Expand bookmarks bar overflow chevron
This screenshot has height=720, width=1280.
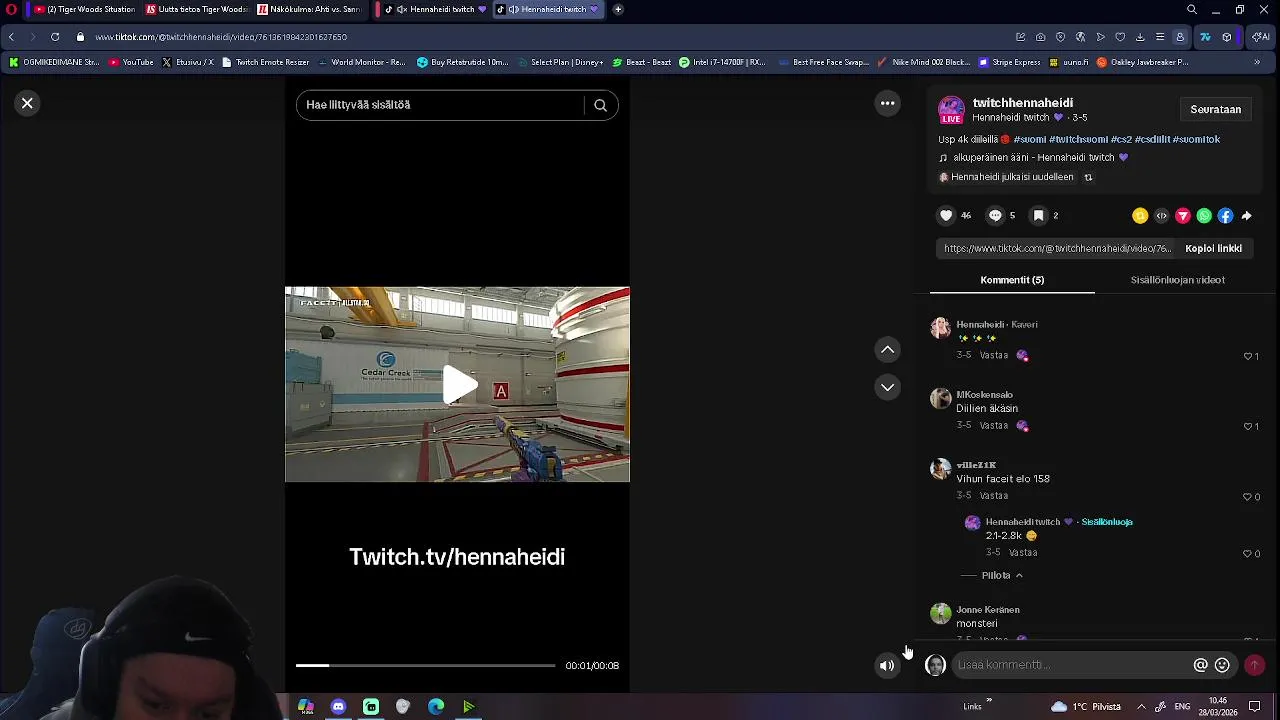(x=1257, y=62)
